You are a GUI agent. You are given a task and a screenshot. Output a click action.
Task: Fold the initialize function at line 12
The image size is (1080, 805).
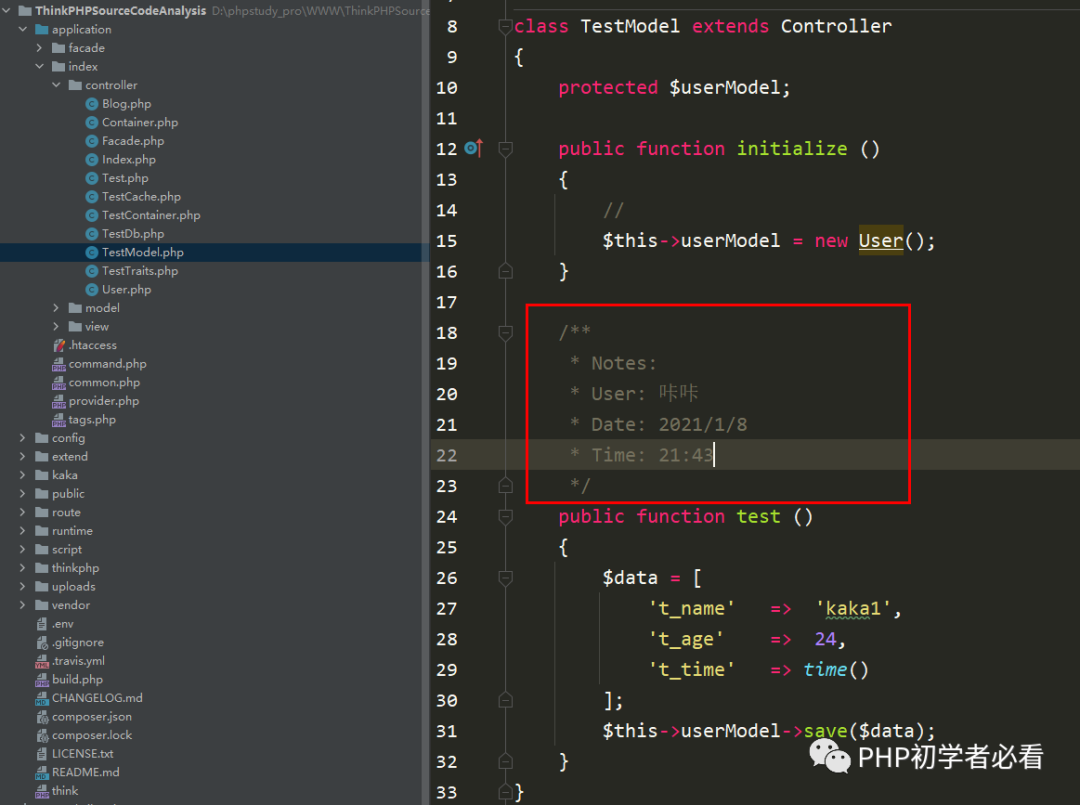(505, 149)
